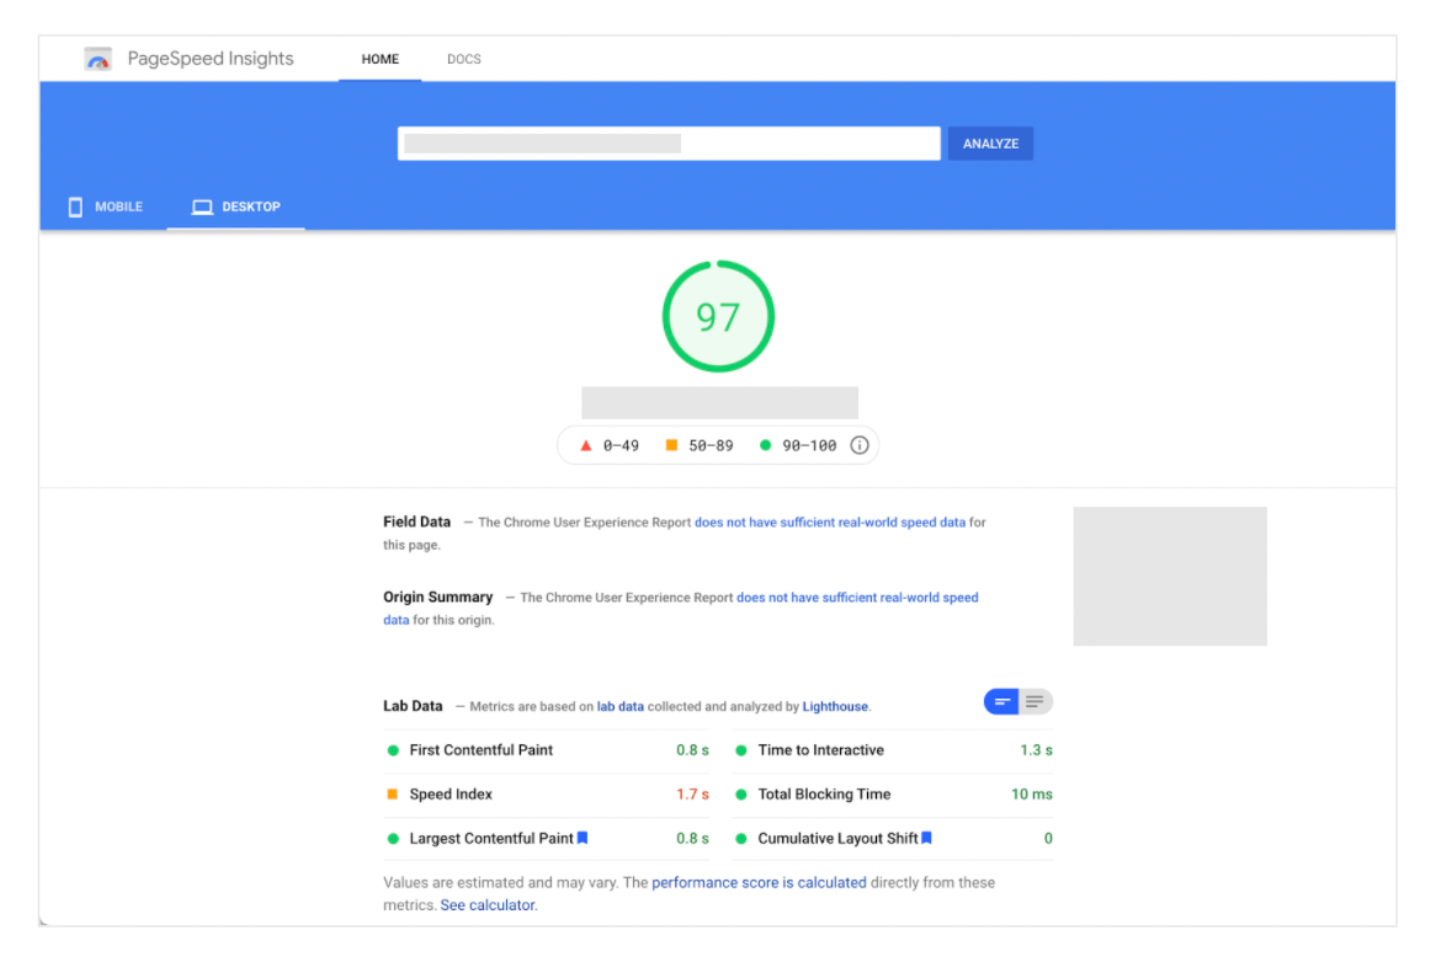Open the HOME tab
Screen dimensions: 1442x956
(380, 59)
